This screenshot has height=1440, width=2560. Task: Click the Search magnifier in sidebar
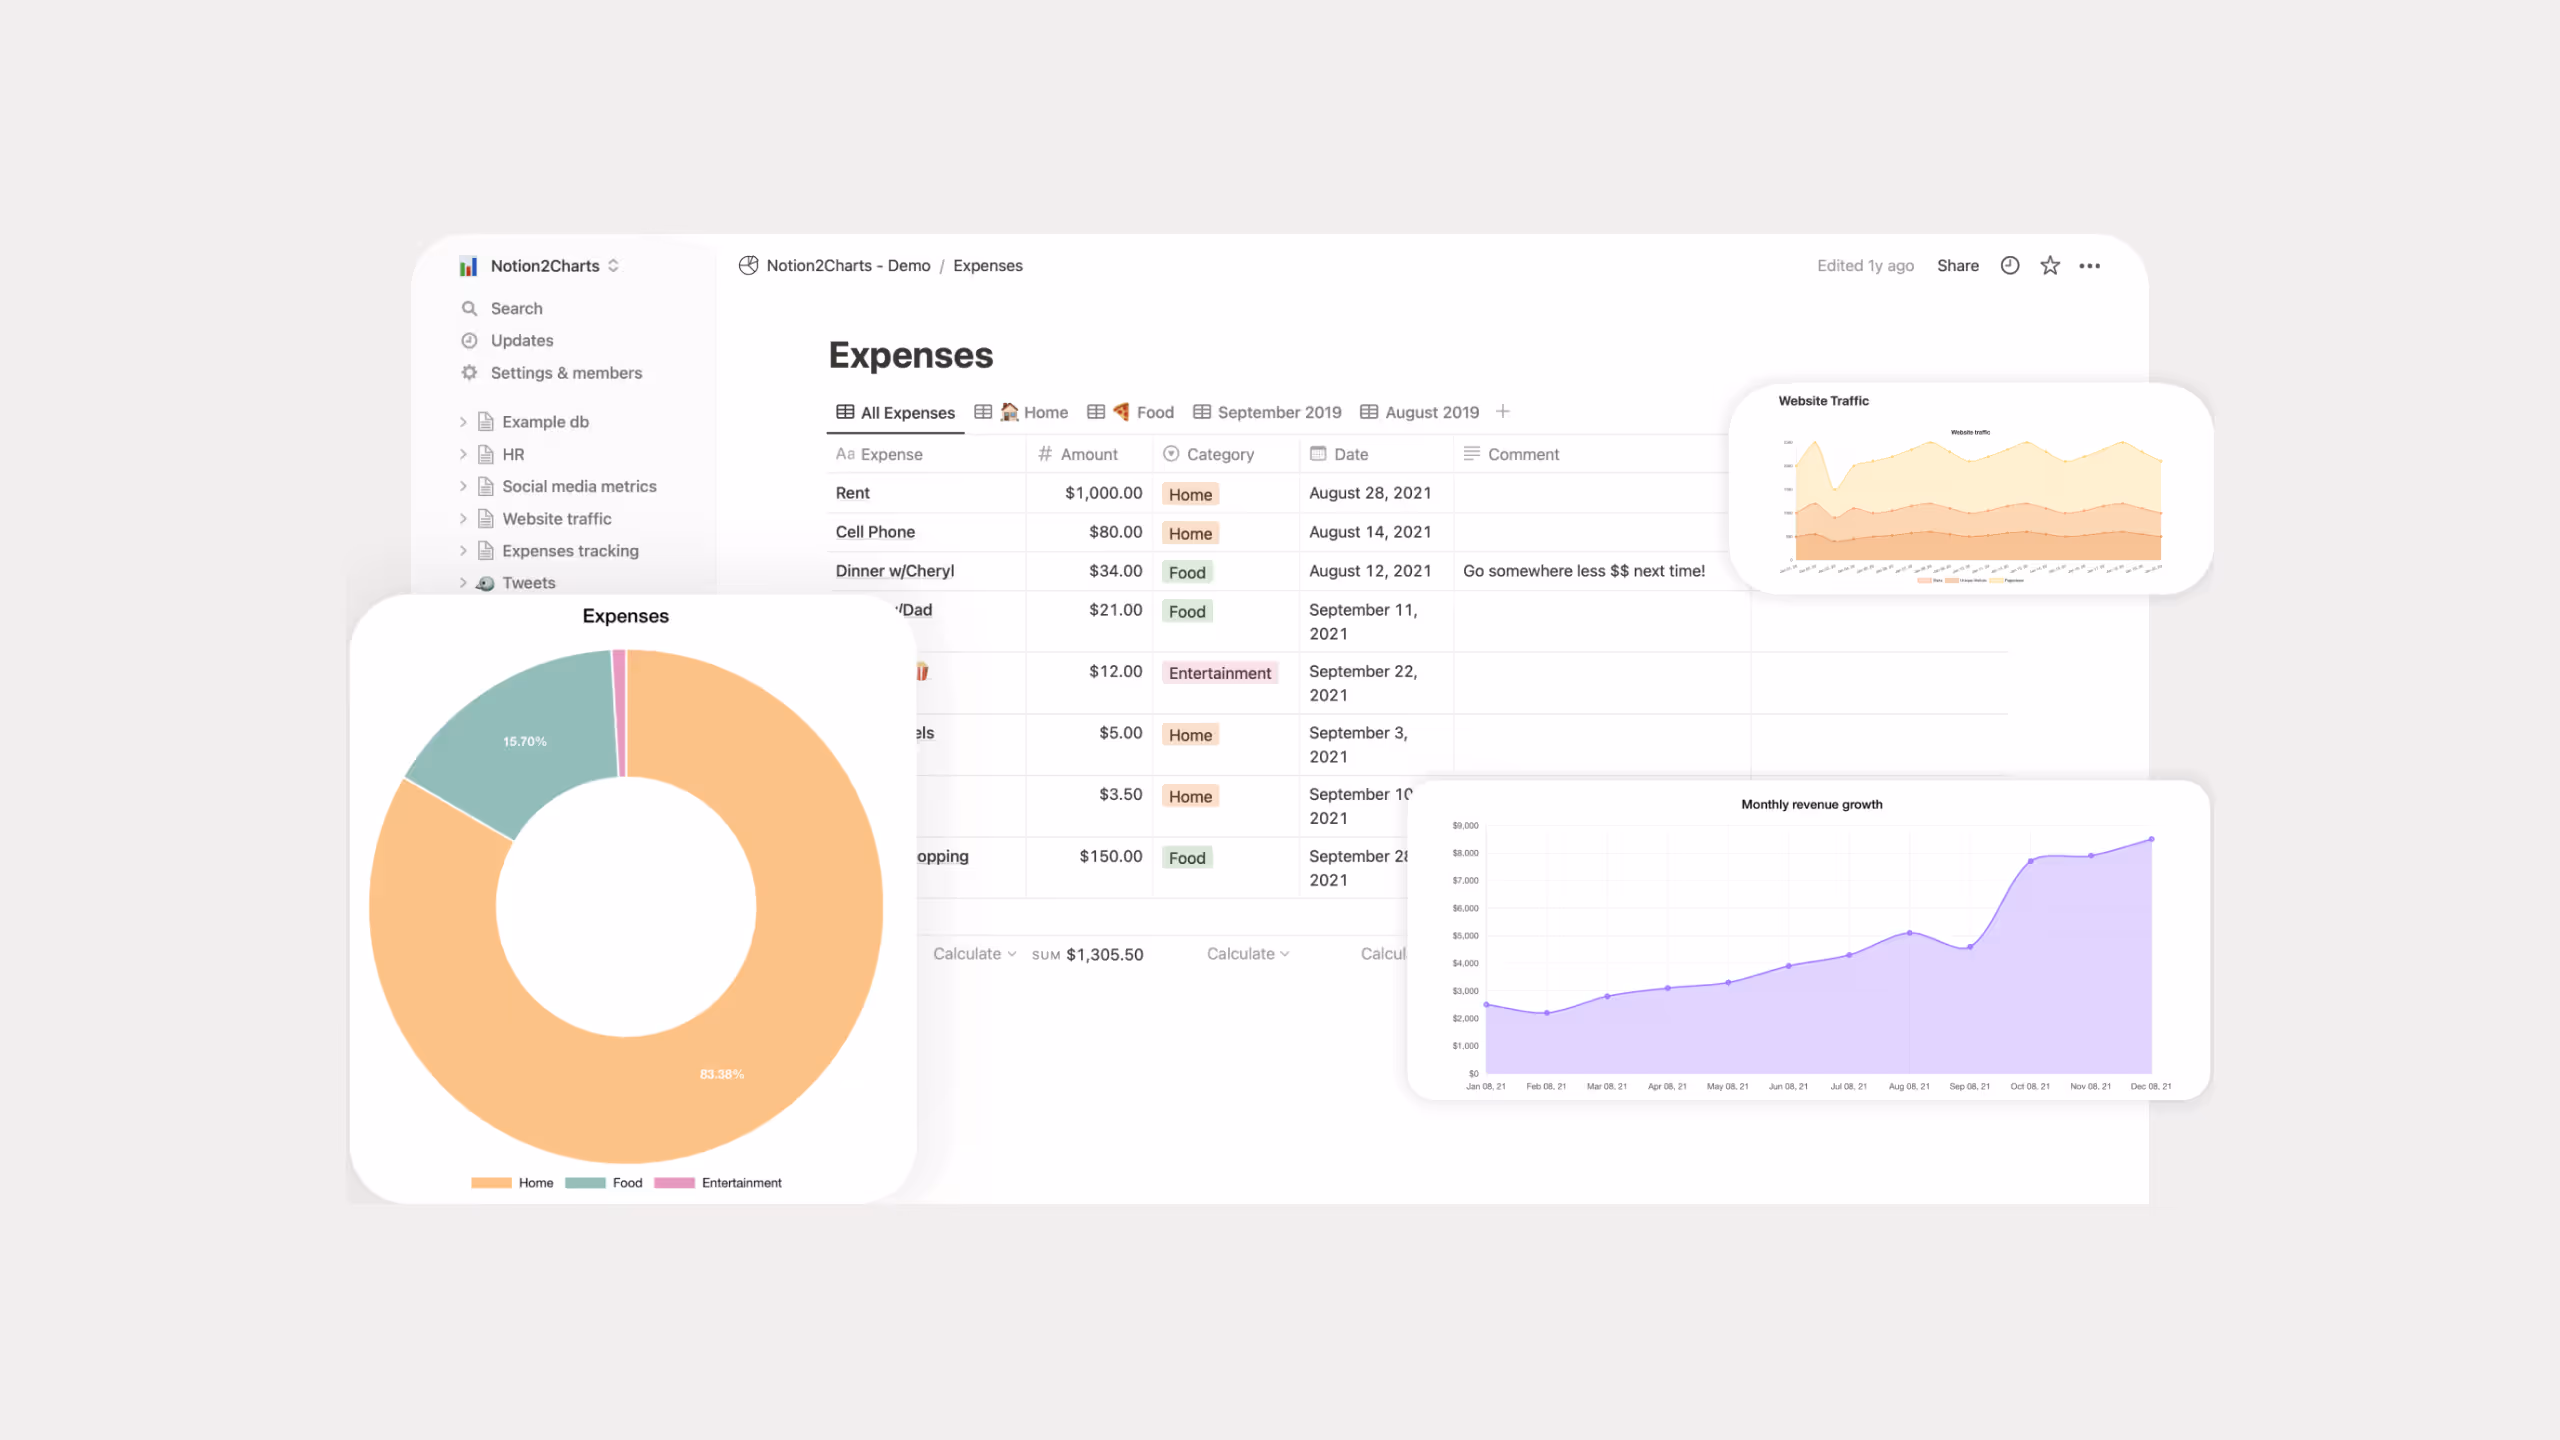click(x=469, y=309)
